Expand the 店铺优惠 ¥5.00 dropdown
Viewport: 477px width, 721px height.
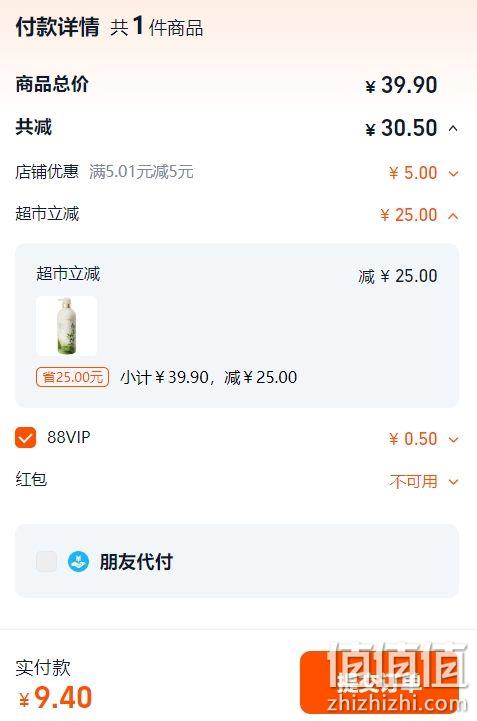point(454,173)
